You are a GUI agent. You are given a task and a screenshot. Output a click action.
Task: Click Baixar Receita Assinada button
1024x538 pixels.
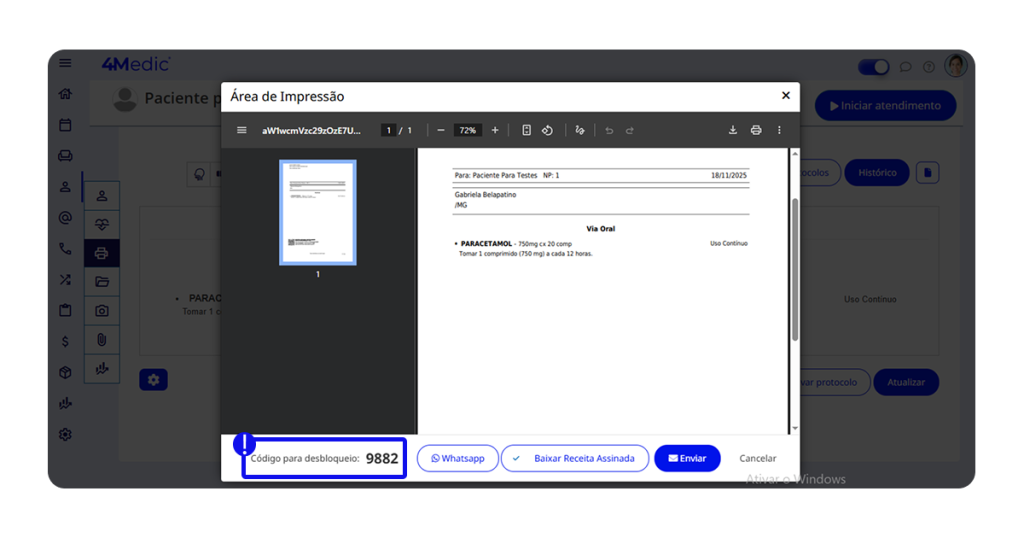point(575,458)
